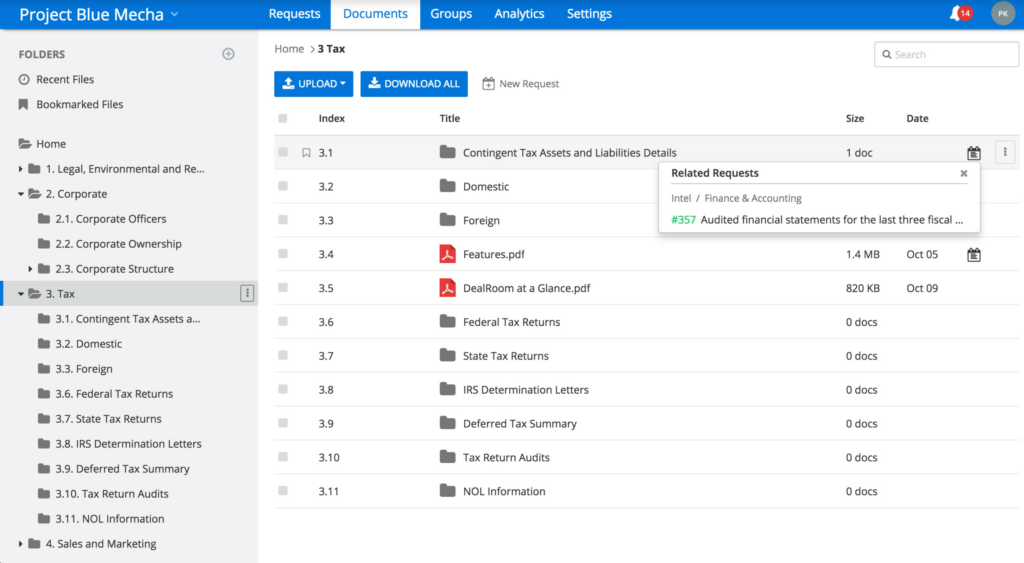Tick the checkbox for State Tax Returns row
Image resolution: width=1024 pixels, height=563 pixels.
pos(283,355)
